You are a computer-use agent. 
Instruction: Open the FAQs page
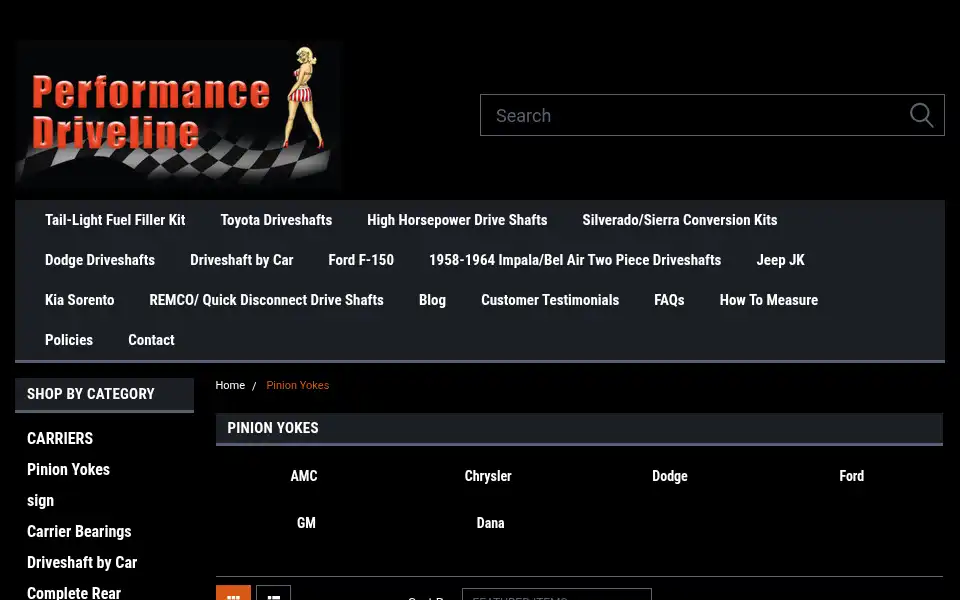pos(669,300)
